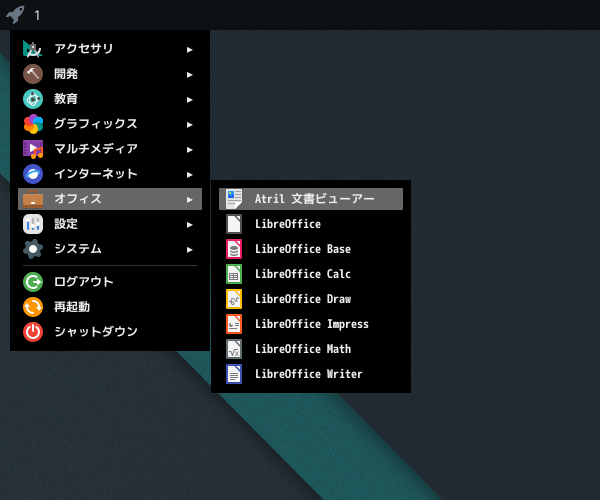The height and width of the screenshot is (500, 600).
Task: Click the 教育 atom icon
Action: click(33, 99)
